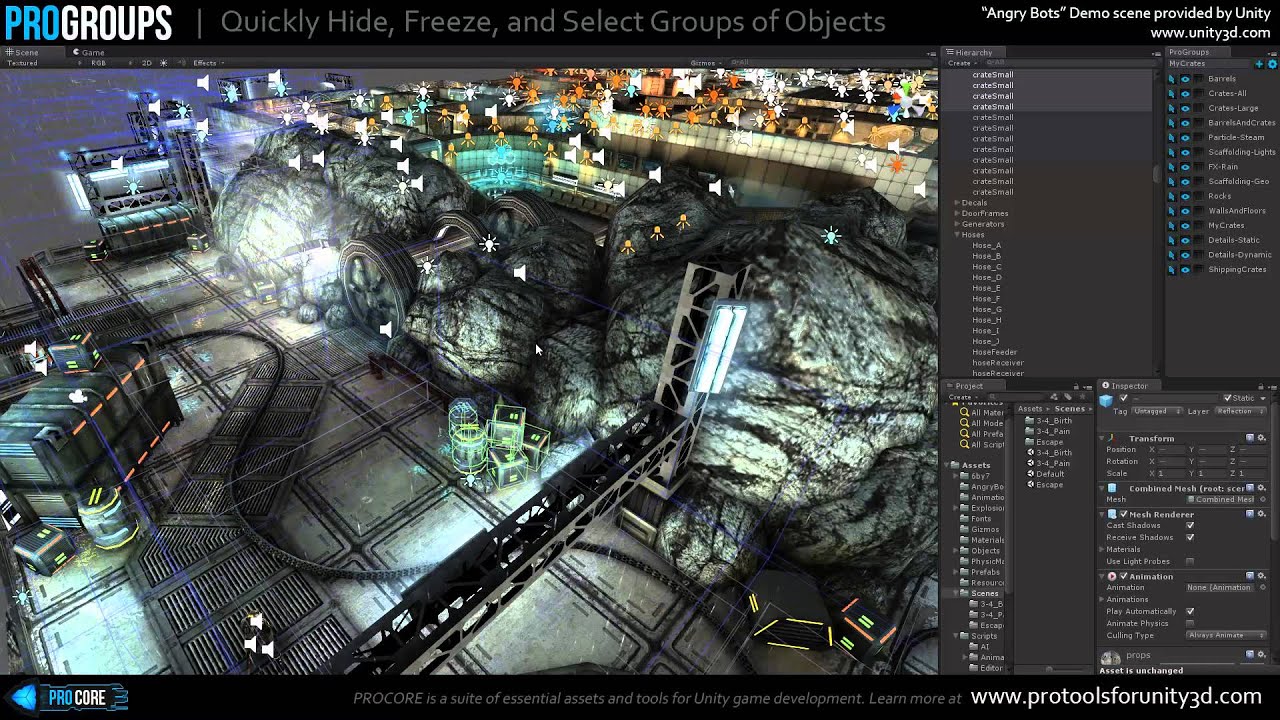Open the Transform component help icon
Image resolution: width=1280 pixels, height=720 pixels.
point(1250,438)
